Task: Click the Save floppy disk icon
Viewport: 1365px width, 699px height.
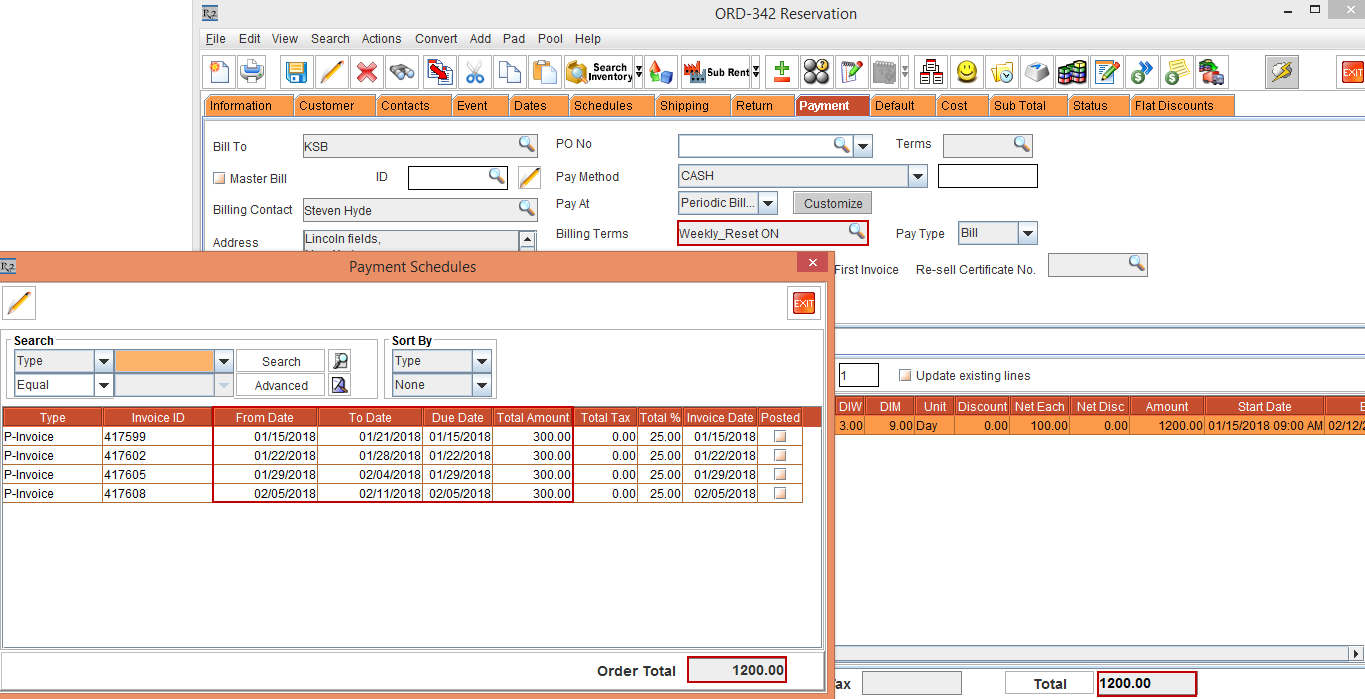Action: coord(296,72)
